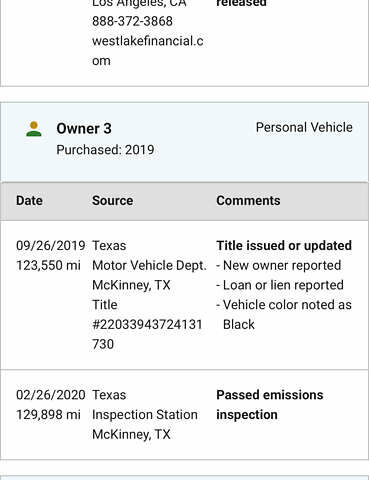369x480 pixels.
Task: Select the title number #22033943724131730
Action: (147, 334)
